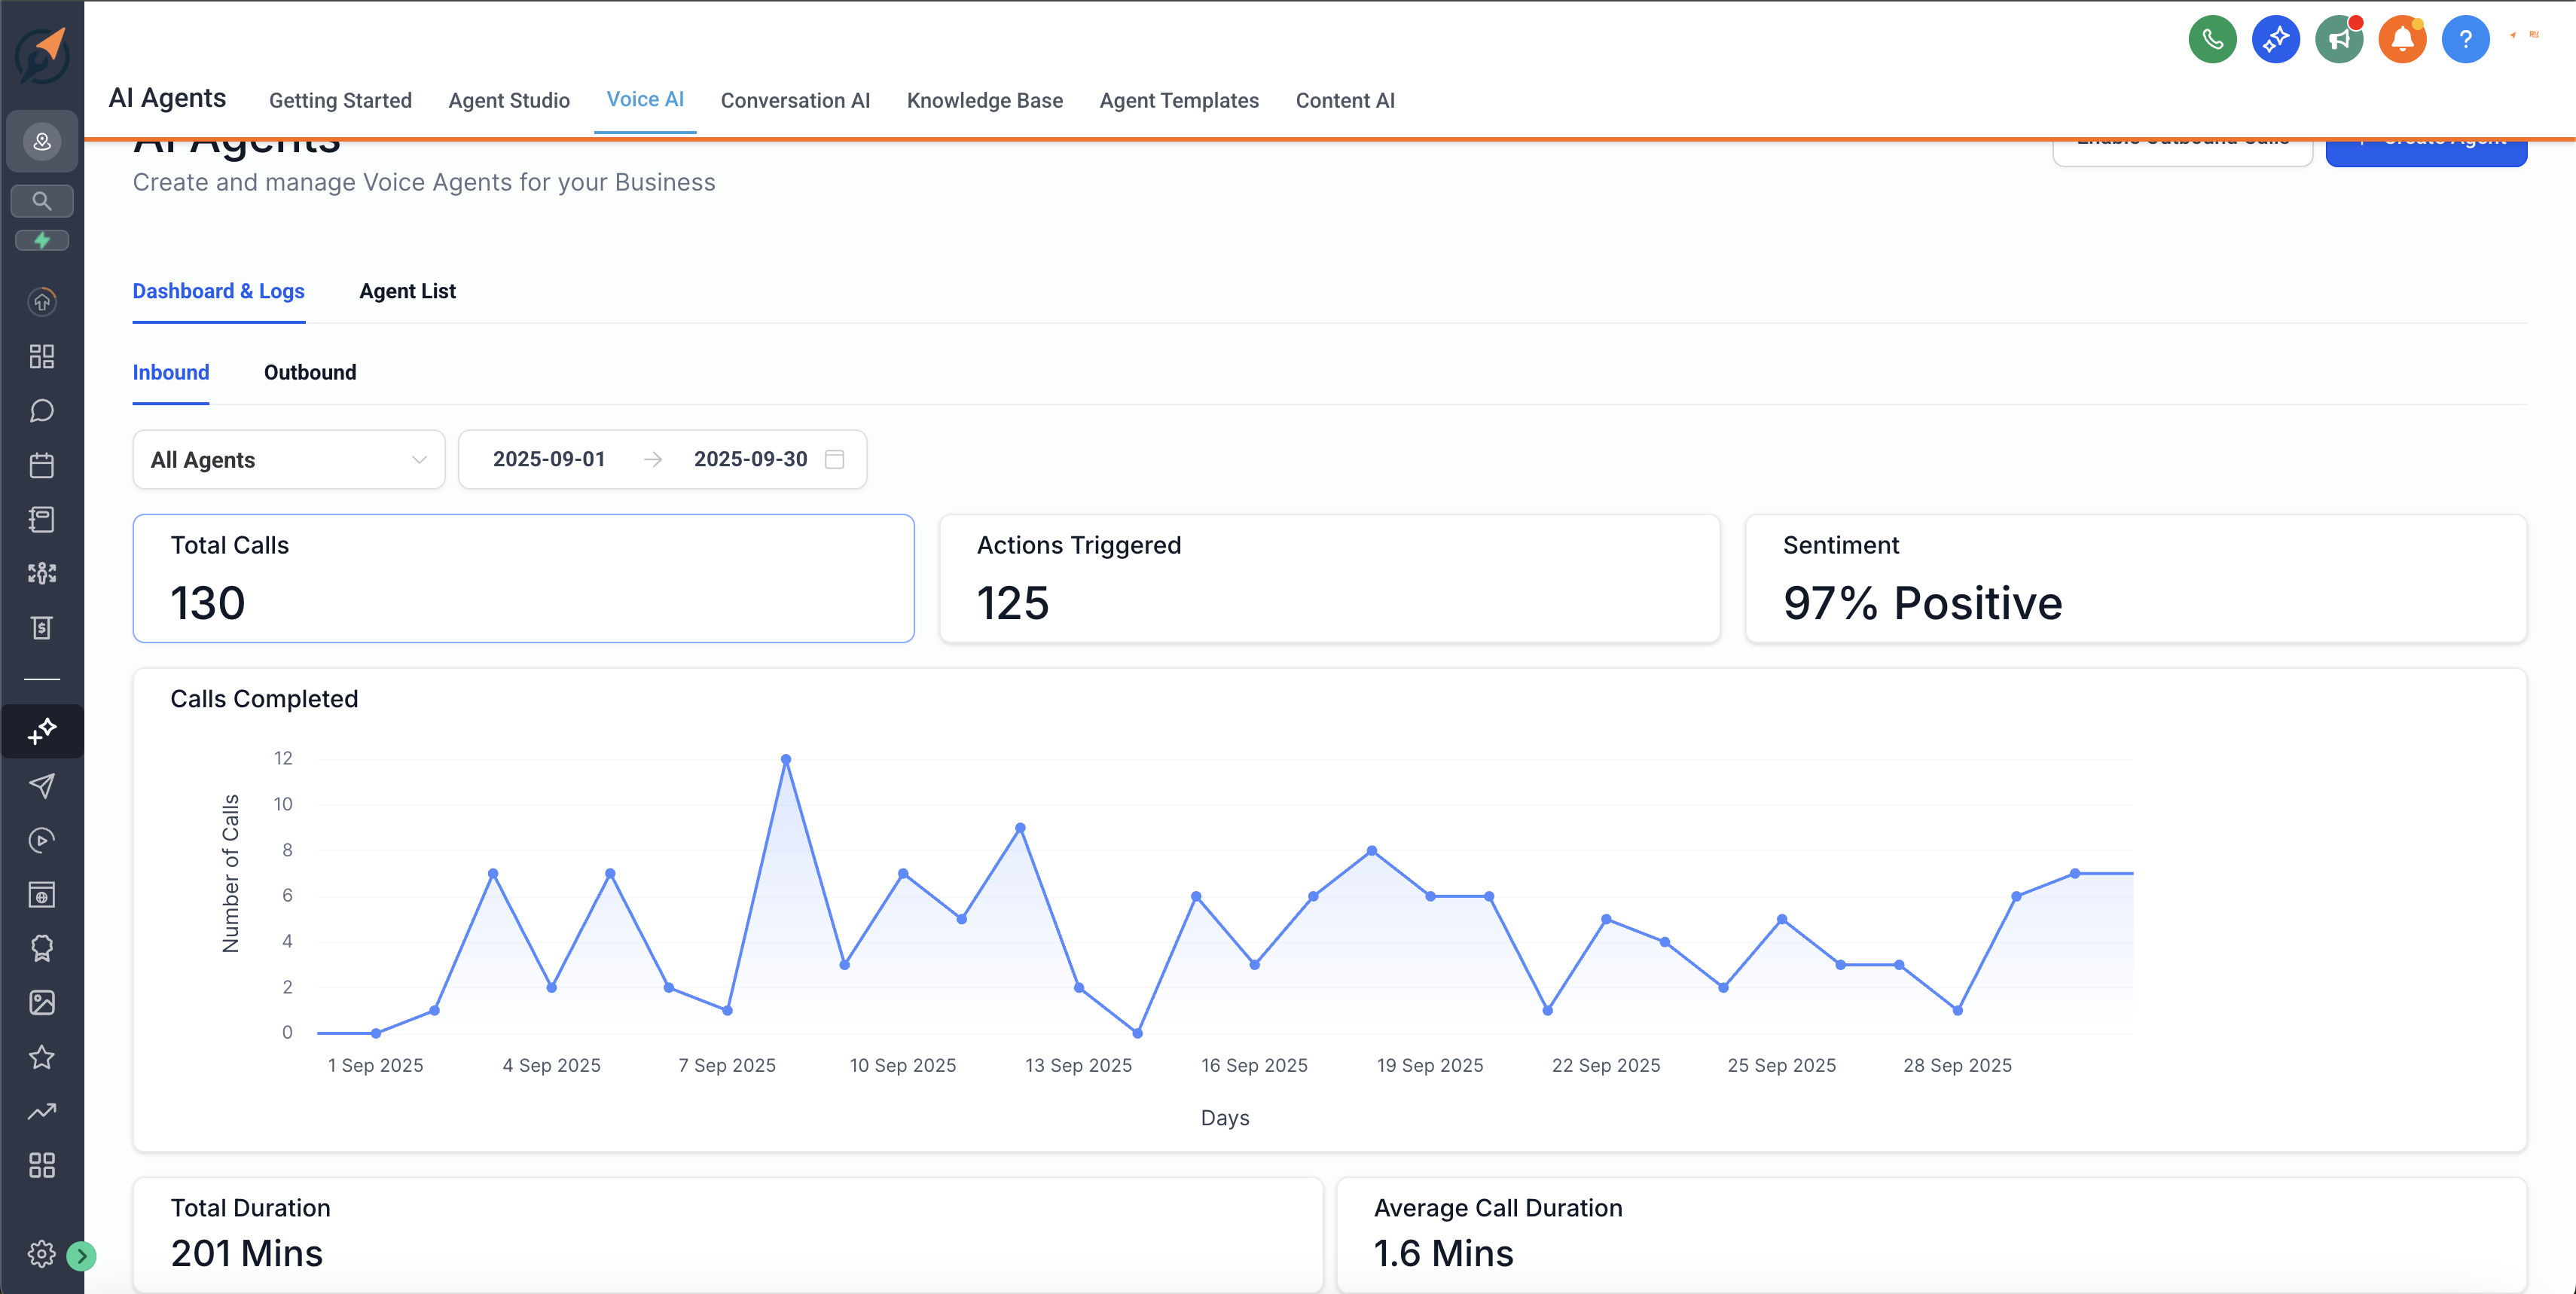The width and height of the screenshot is (2576, 1294).
Task: Select the AI sparkles icon in the sidebar
Action: click(x=42, y=731)
